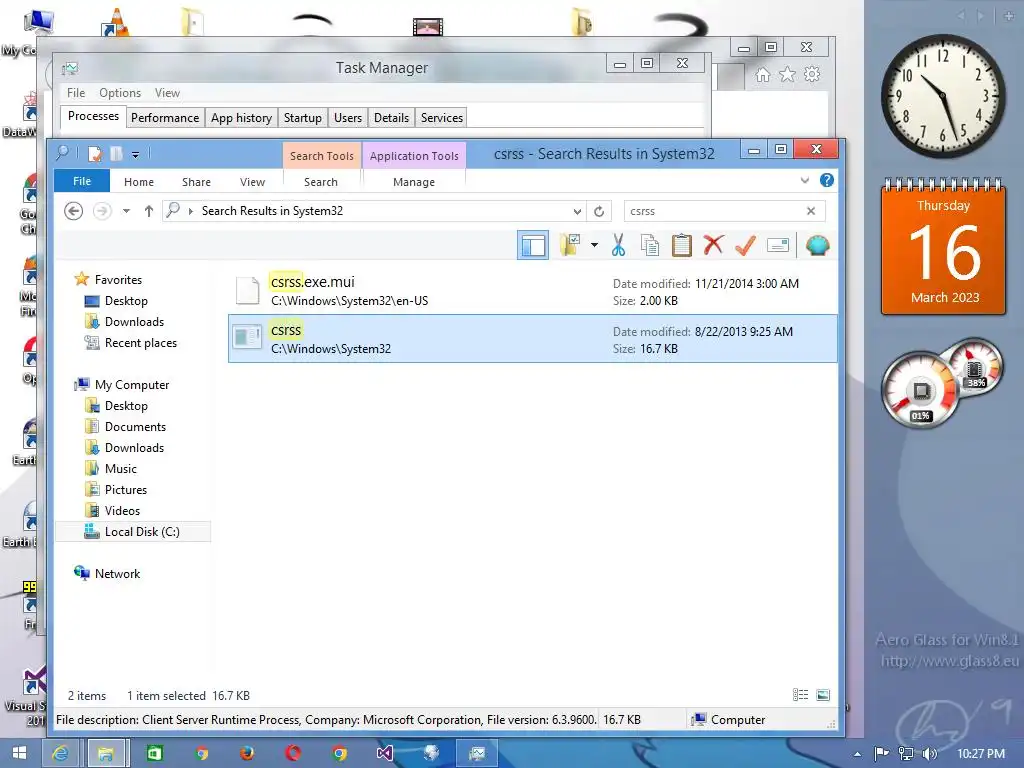Screen dimensions: 1024x768
Task: Open the Manage ribbon tab
Action: 414,182
